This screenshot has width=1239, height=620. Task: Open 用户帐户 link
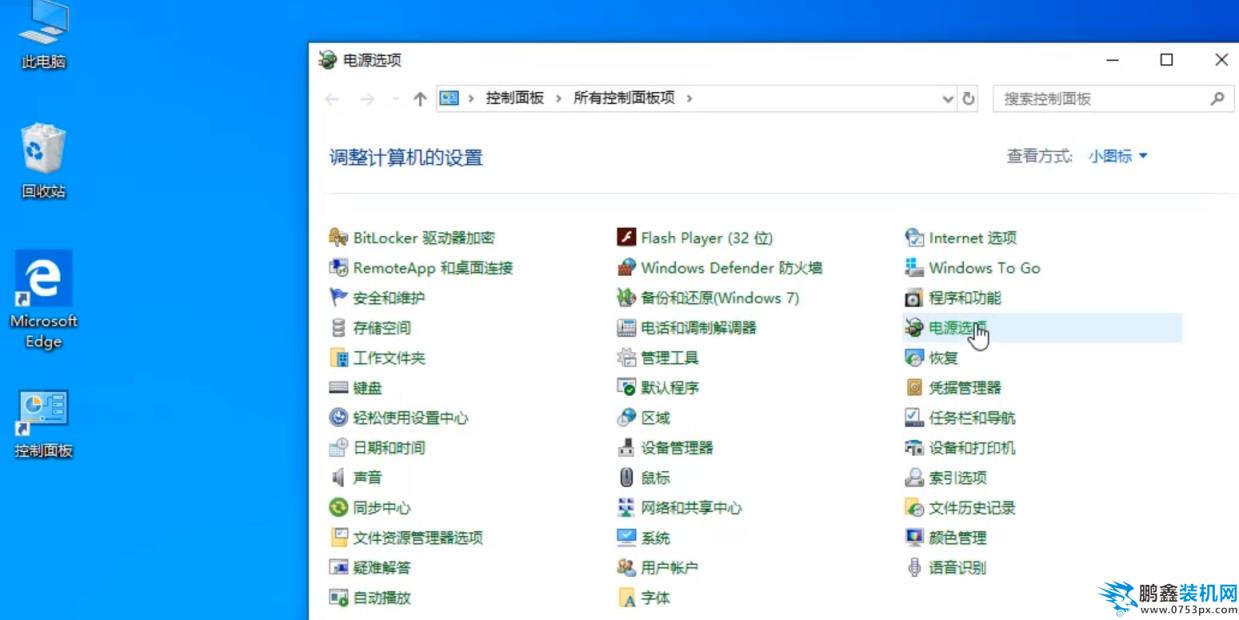click(x=669, y=568)
